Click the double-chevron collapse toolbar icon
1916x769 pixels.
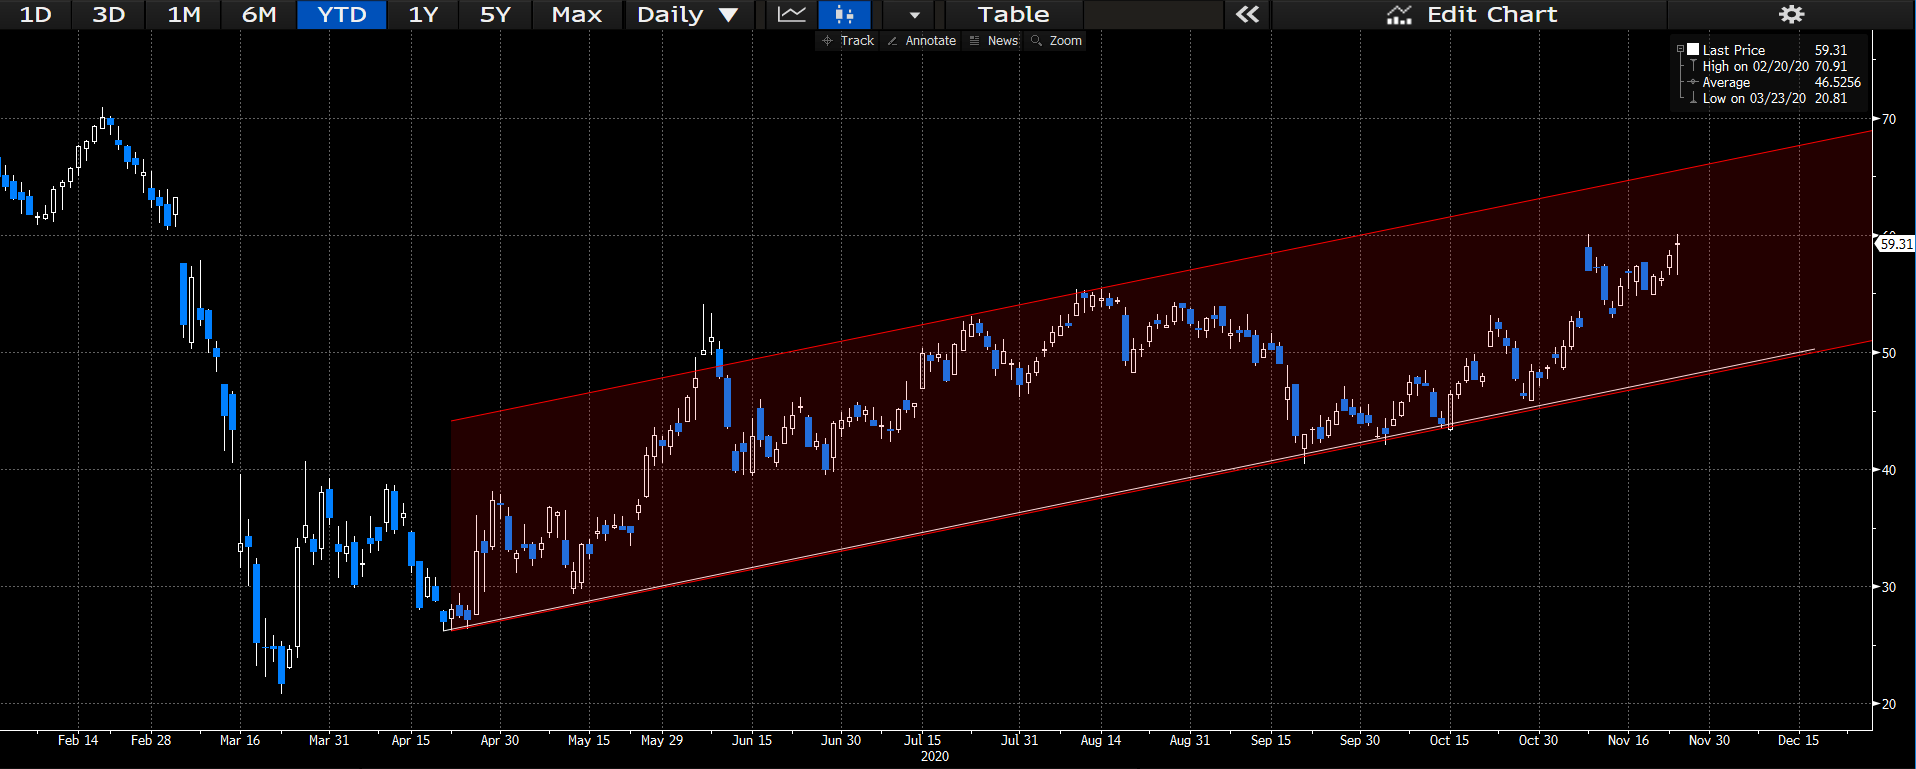click(1247, 14)
